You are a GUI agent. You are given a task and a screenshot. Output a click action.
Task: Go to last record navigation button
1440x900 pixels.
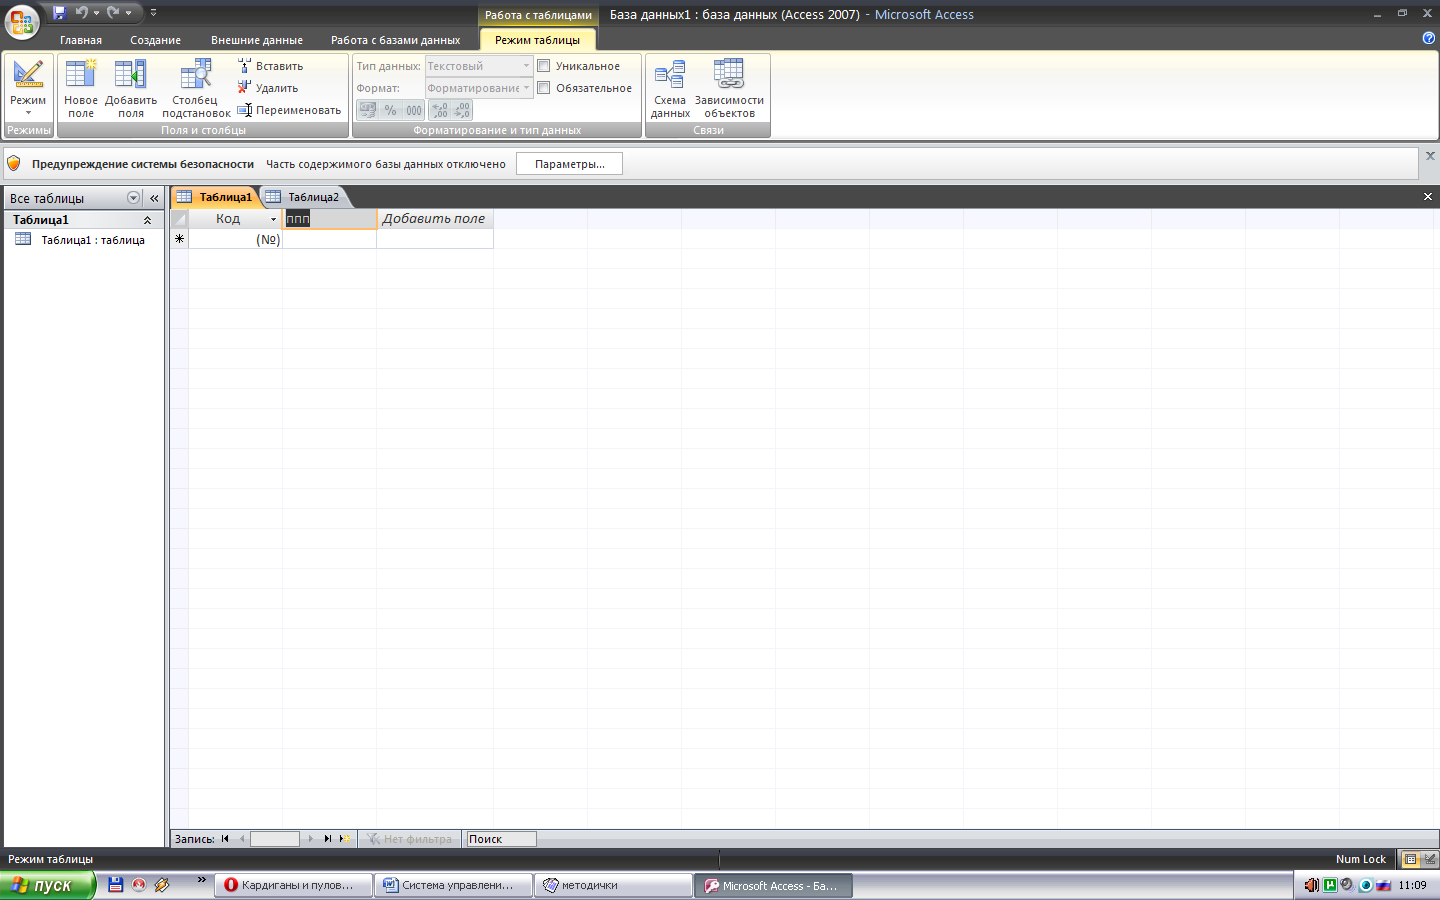(x=327, y=839)
